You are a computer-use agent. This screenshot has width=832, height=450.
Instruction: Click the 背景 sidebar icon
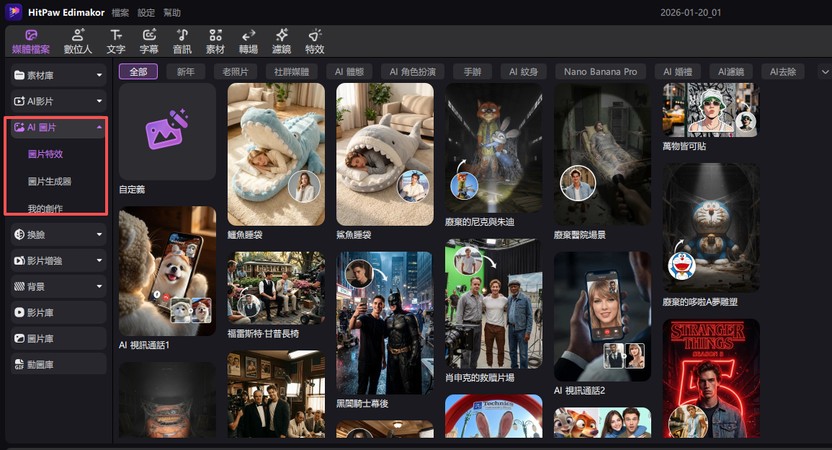click(19, 287)
